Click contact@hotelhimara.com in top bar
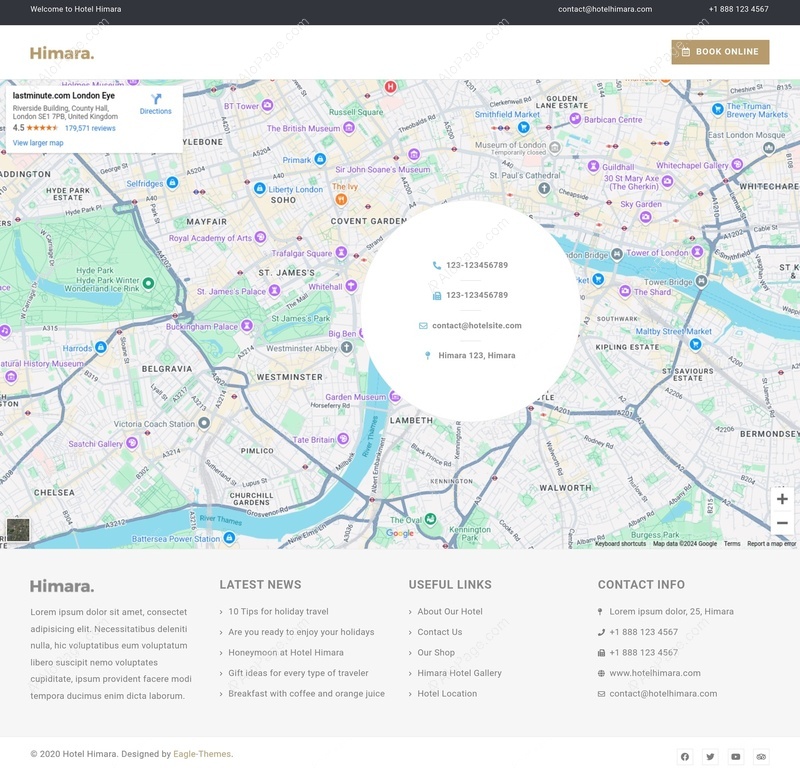The width and height of the screenshot is (800, 771). pyautogui.click(x=605, y=9)
